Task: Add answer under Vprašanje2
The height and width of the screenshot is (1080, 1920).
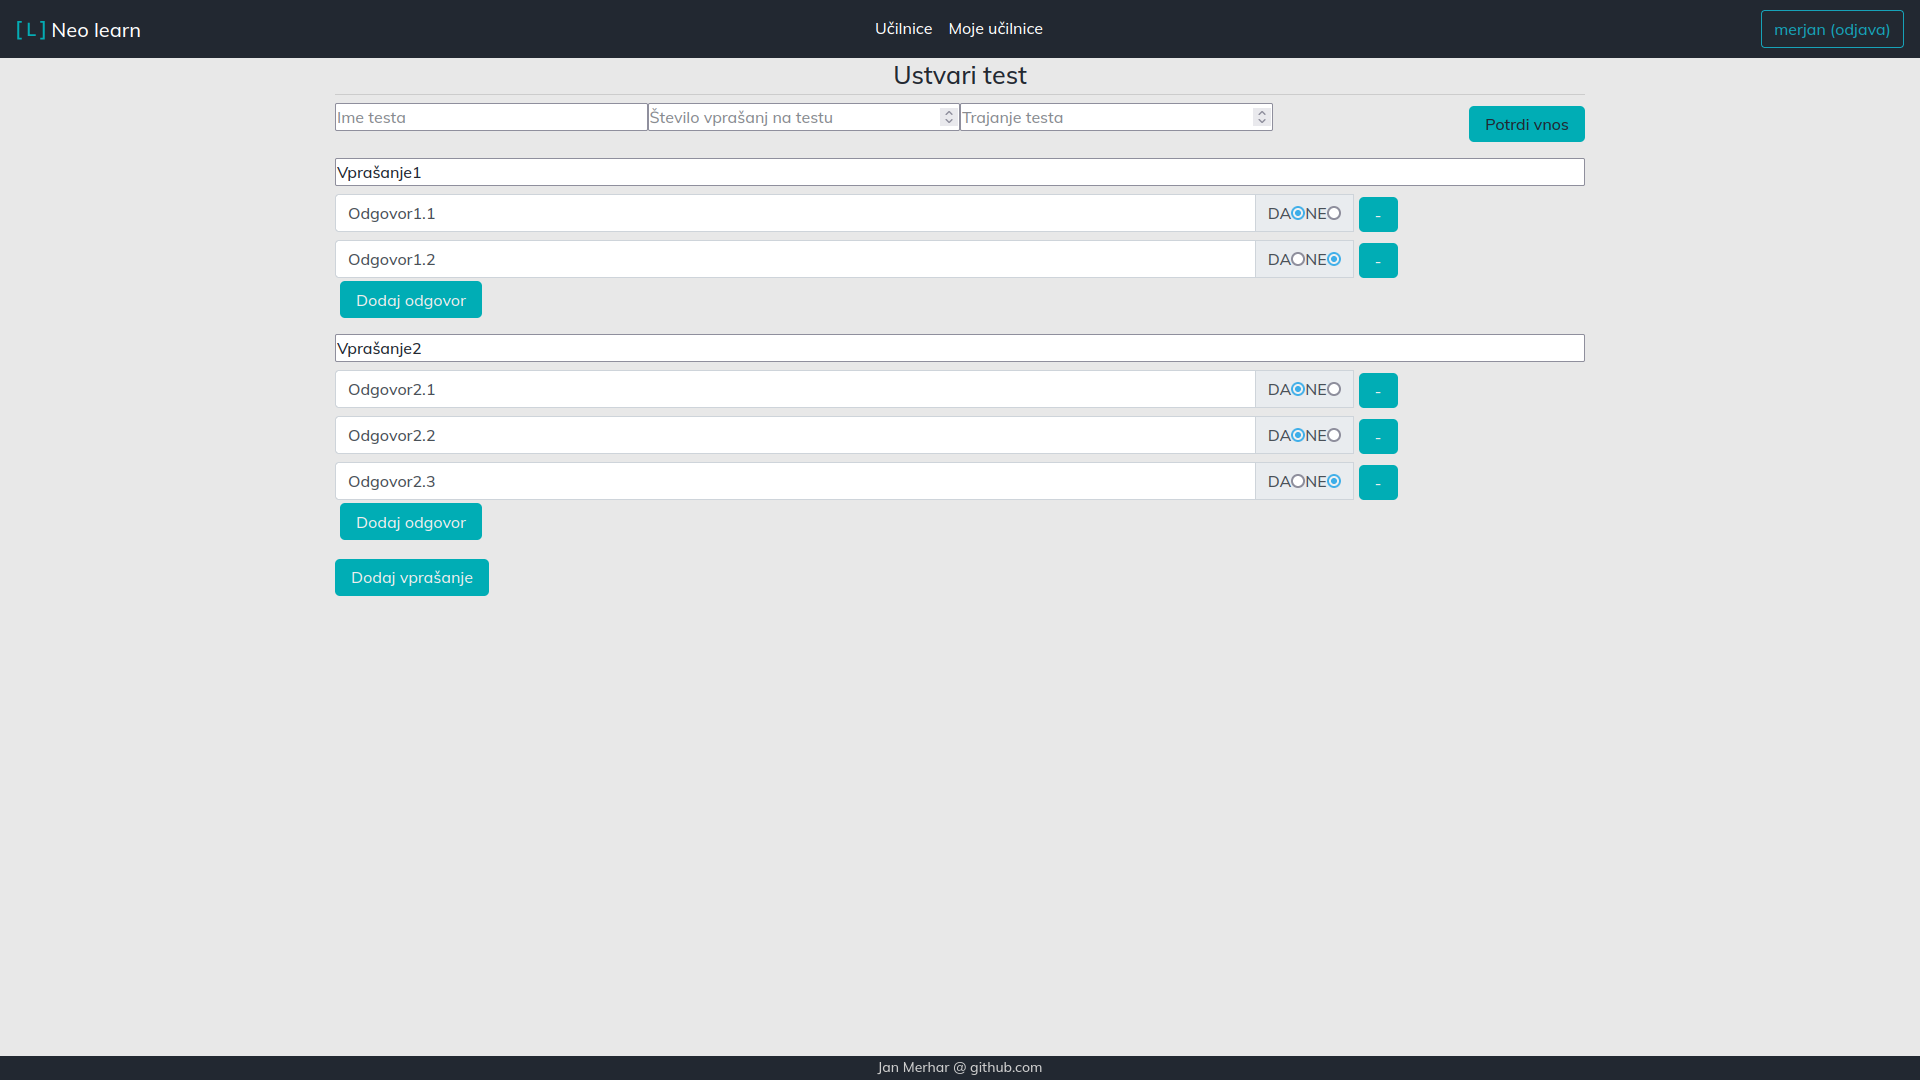Action: pyautogui.click(x=410, y=522)
